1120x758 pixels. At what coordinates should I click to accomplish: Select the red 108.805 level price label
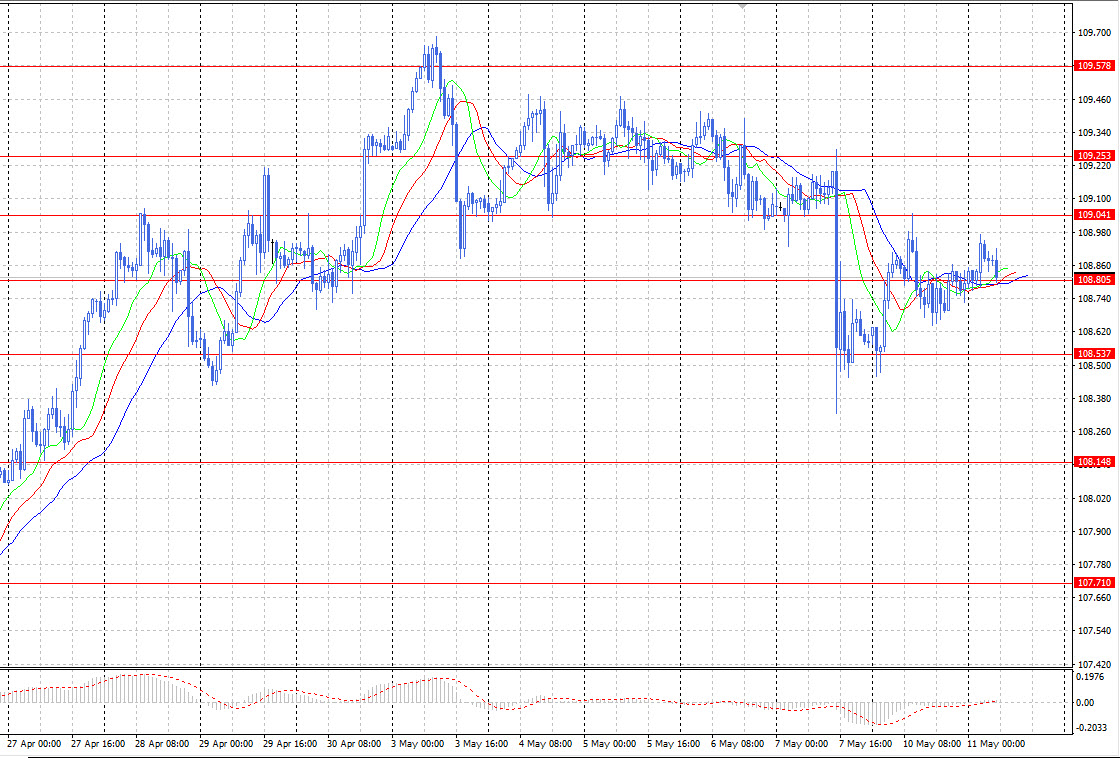1094,280
